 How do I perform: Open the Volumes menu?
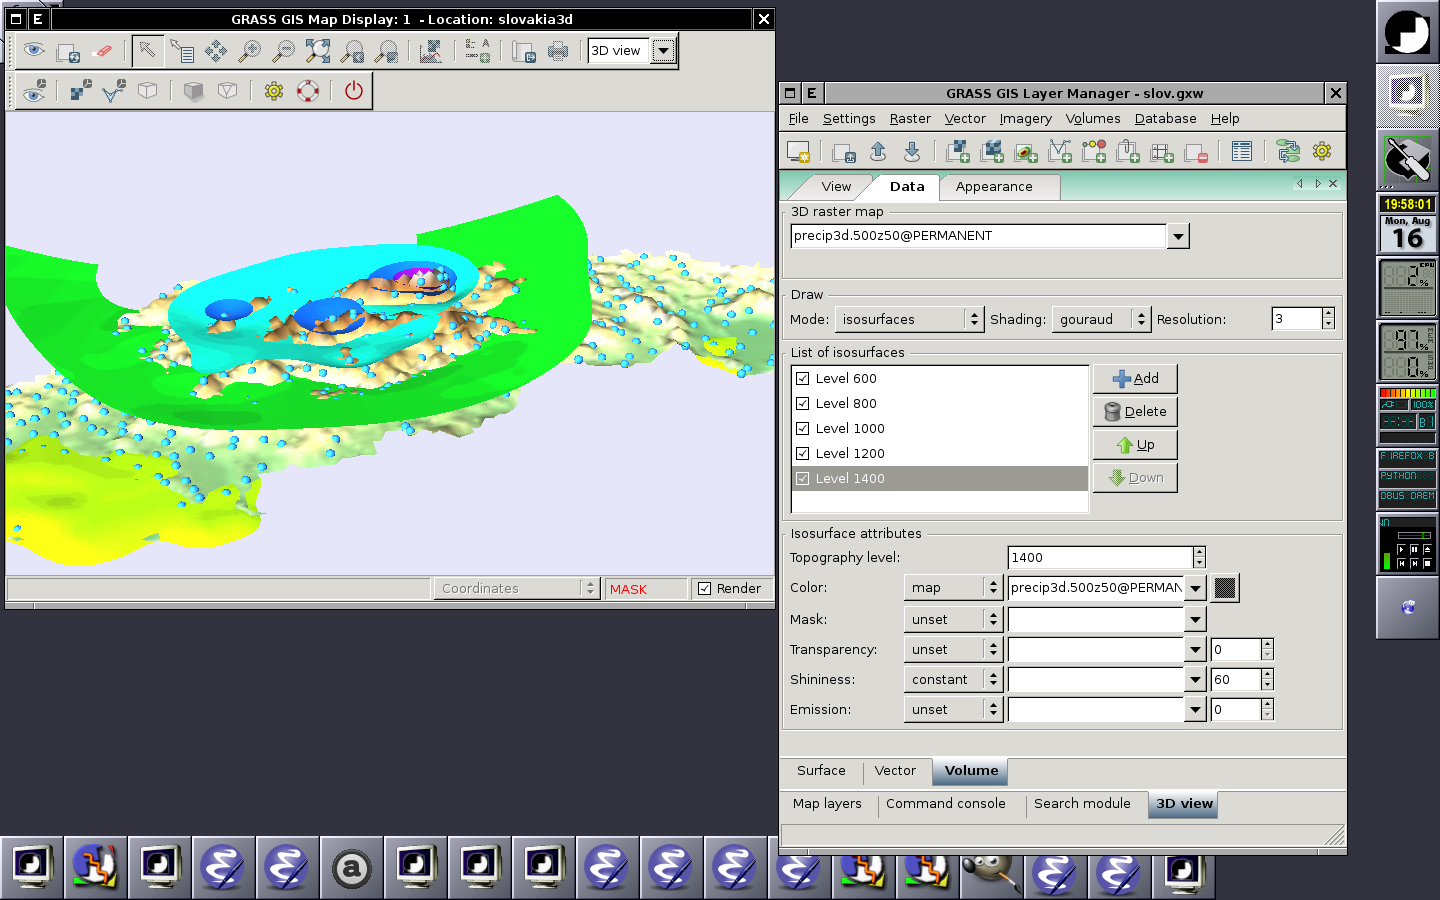pyautogui.click(x=1093, y=118)
